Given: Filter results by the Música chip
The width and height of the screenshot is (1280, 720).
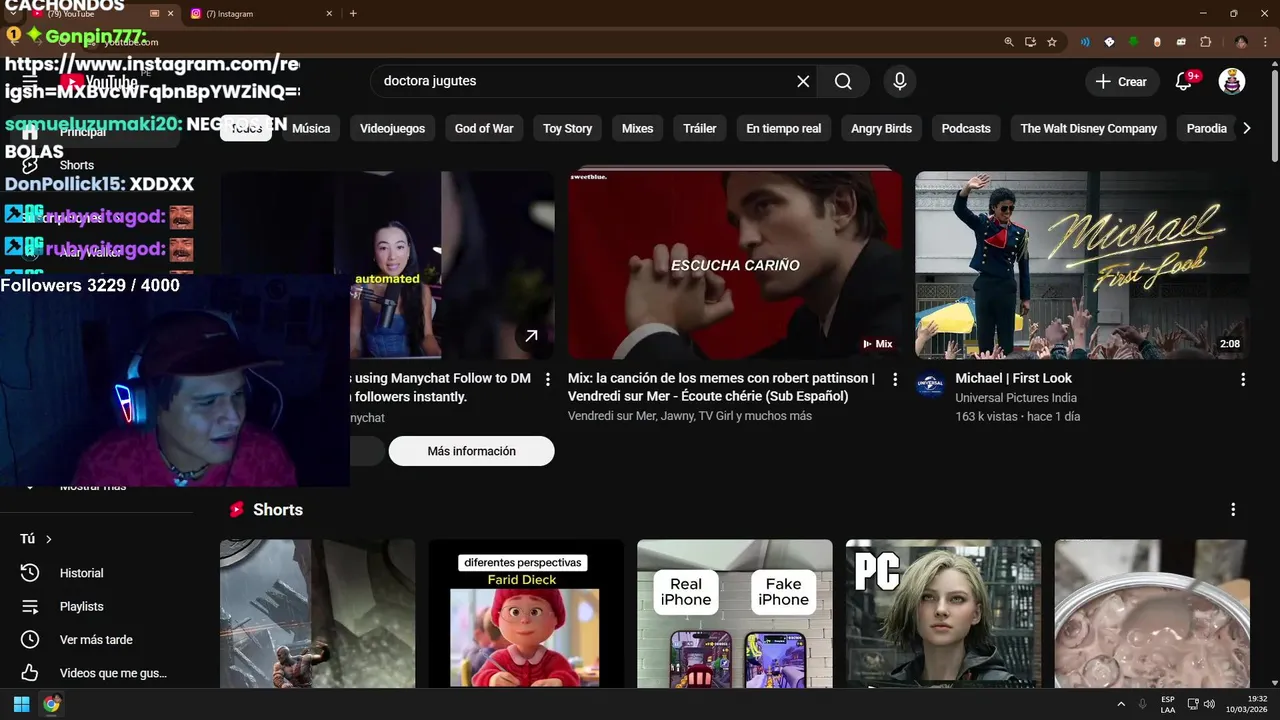Looking at the screenshot, I should click(x=311, y=128).
